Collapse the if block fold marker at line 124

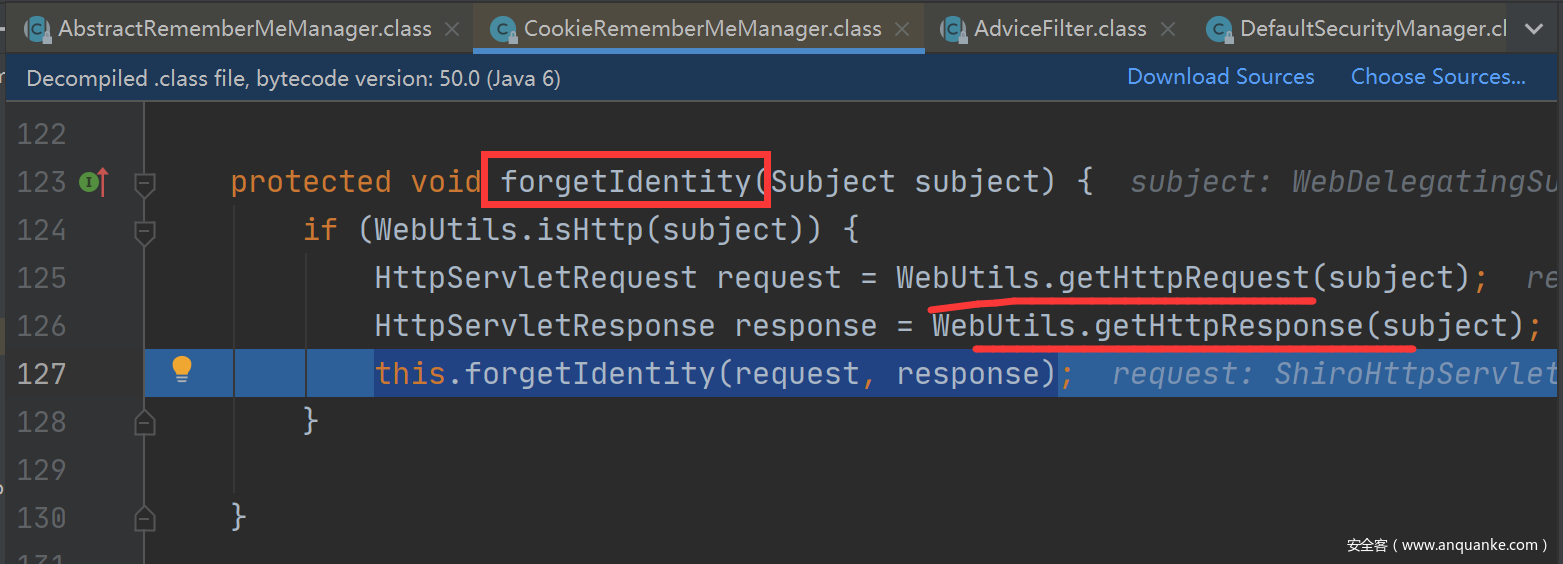pos(145,231)
